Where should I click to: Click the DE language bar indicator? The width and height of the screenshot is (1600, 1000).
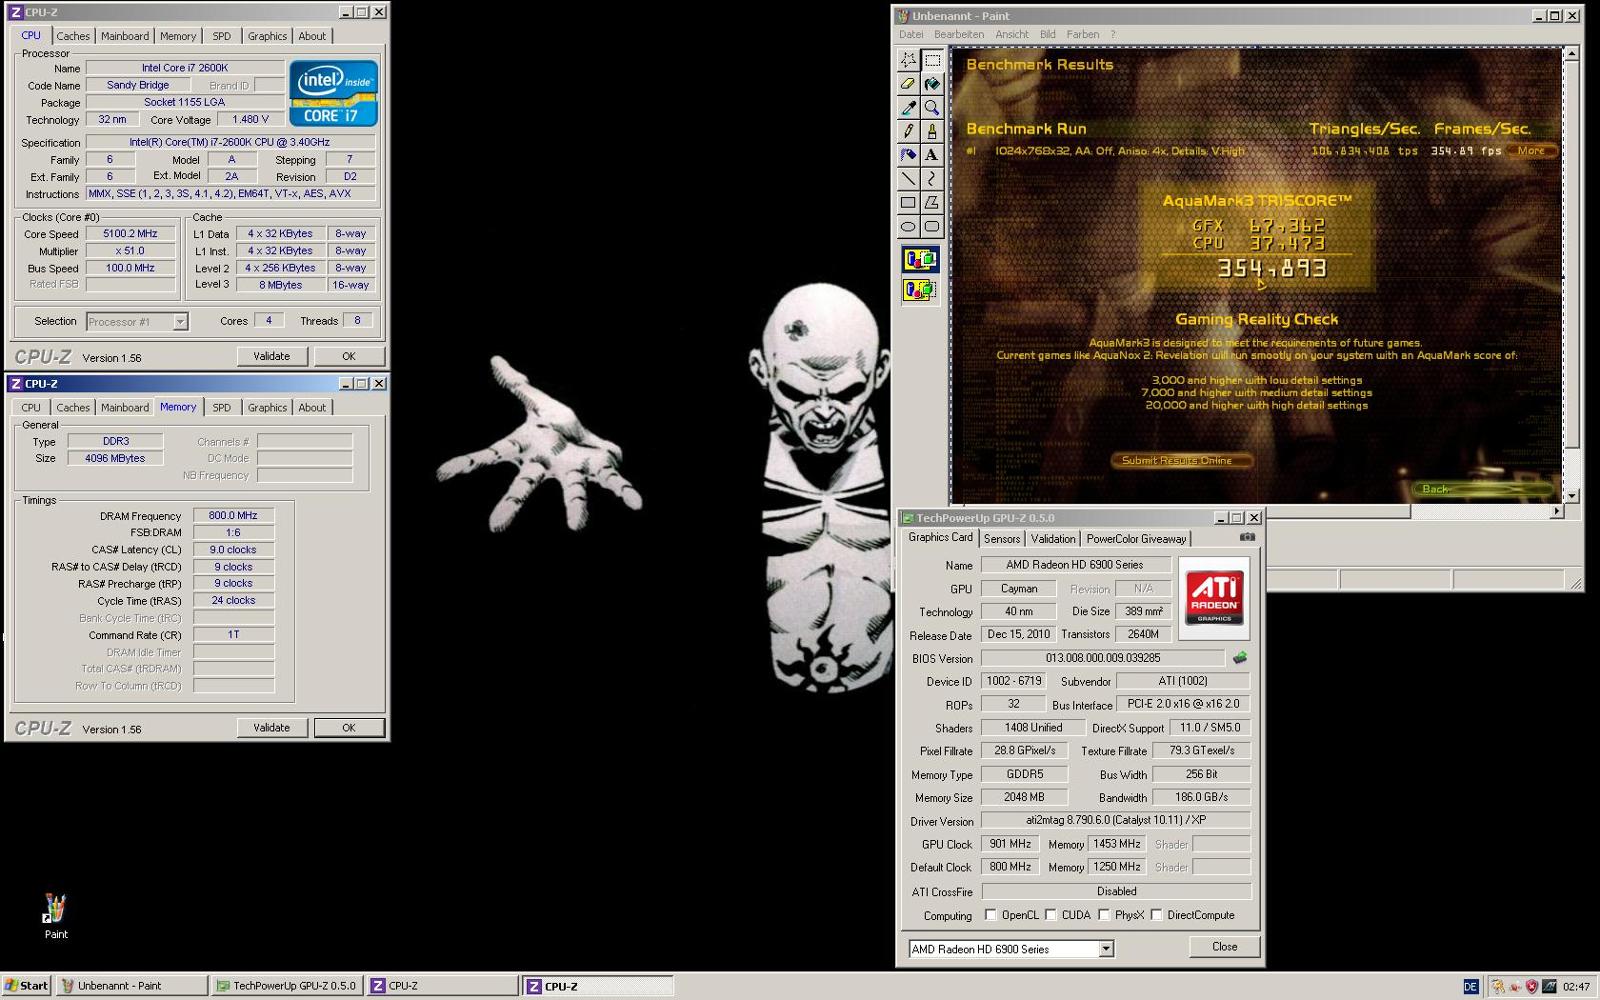click(1471, 986)
